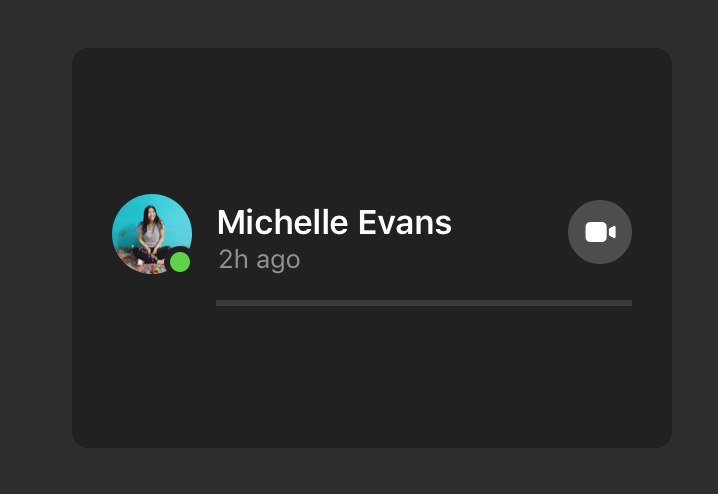Click the white camera glyph
Screen dimensions: 718x494
(x=600, y=232)
